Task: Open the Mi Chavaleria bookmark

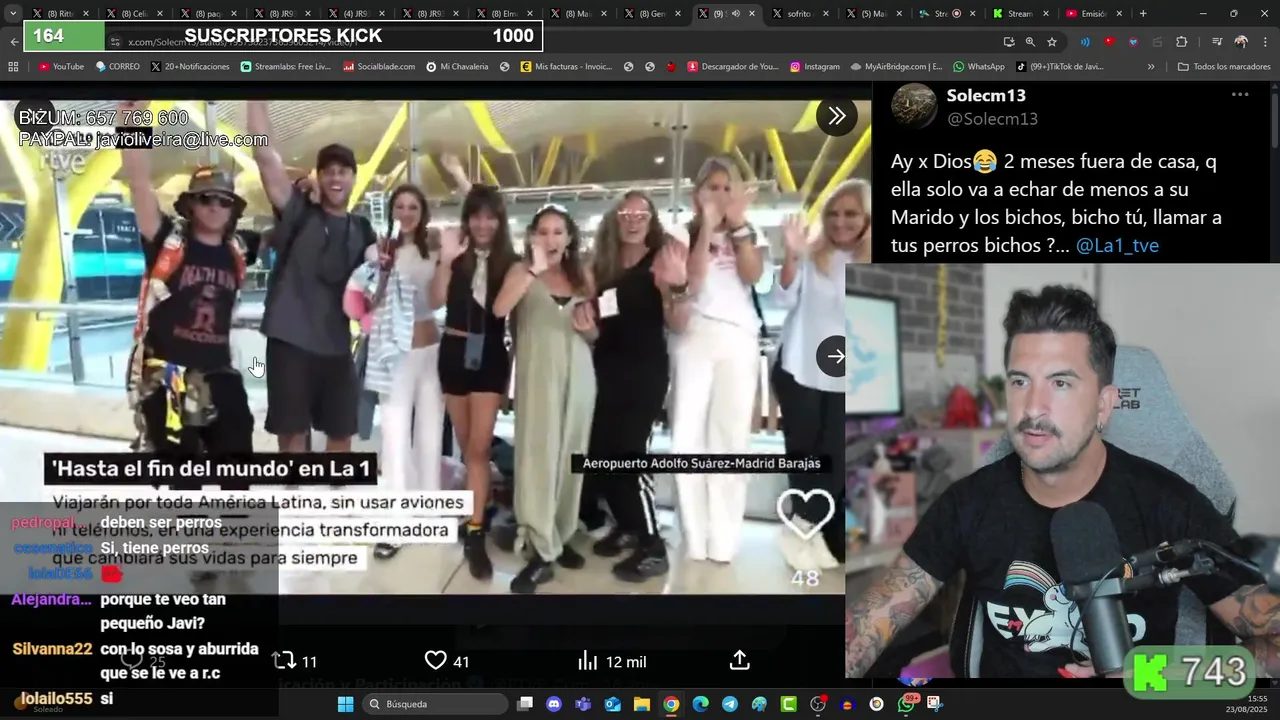Action: (x=457, y=67)
